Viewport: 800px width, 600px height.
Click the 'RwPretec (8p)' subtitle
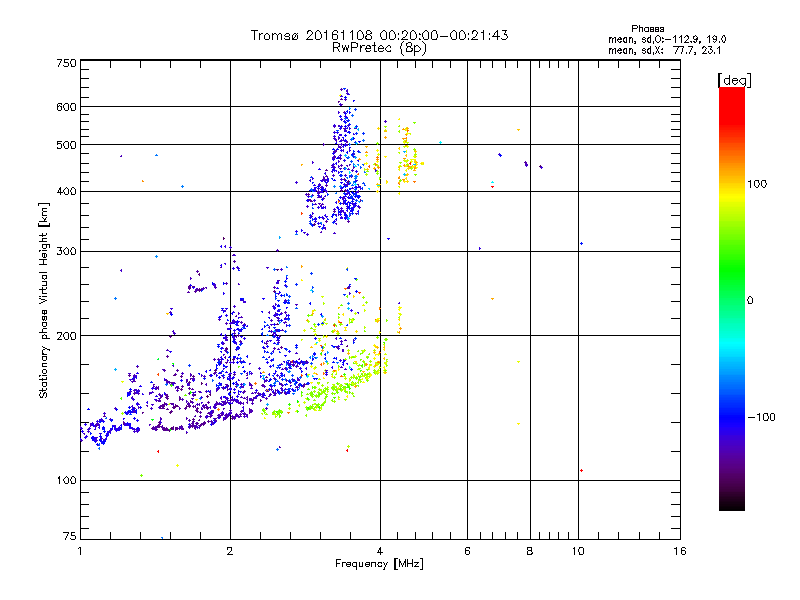tap(379, 48)
